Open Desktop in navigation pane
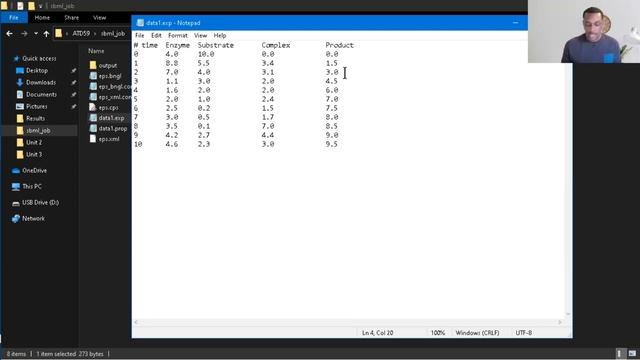 37,71
